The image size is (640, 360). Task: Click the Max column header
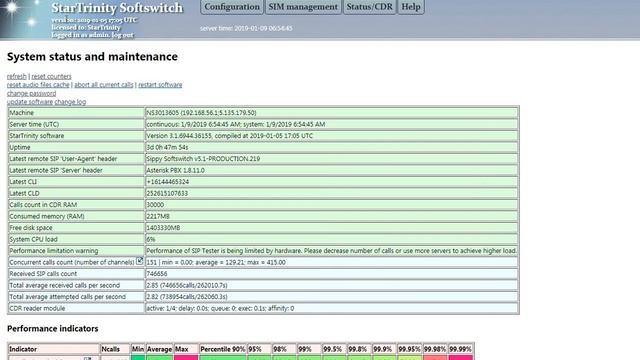(186, 349)
